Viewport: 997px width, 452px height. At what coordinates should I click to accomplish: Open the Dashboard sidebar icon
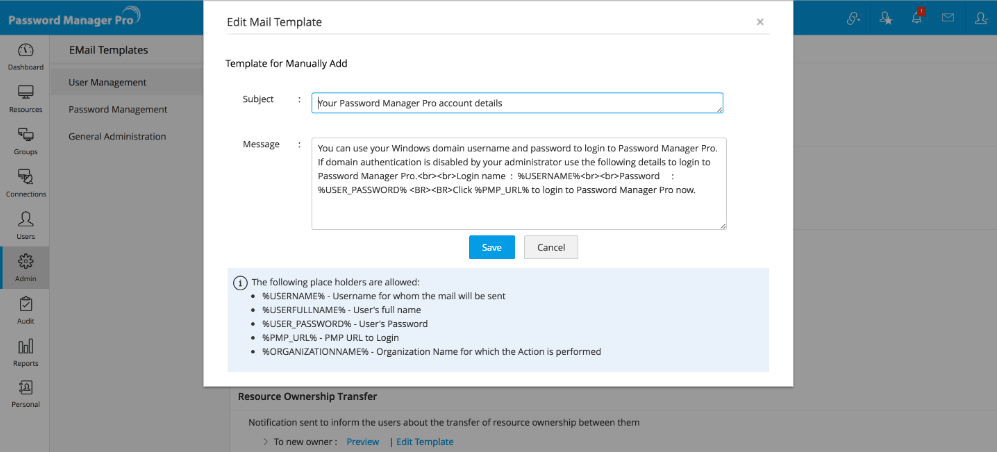click(x=26, y=56)
